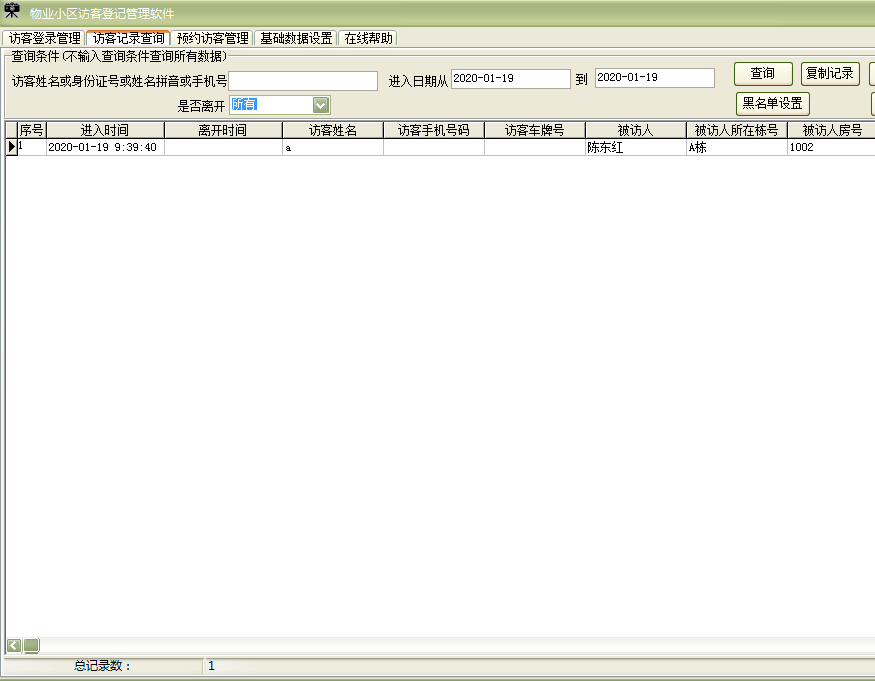Image resolution: width=875 pixels, height=681 pixels.
Task: Click the 被访人 column header
Action: coord(636,130)
